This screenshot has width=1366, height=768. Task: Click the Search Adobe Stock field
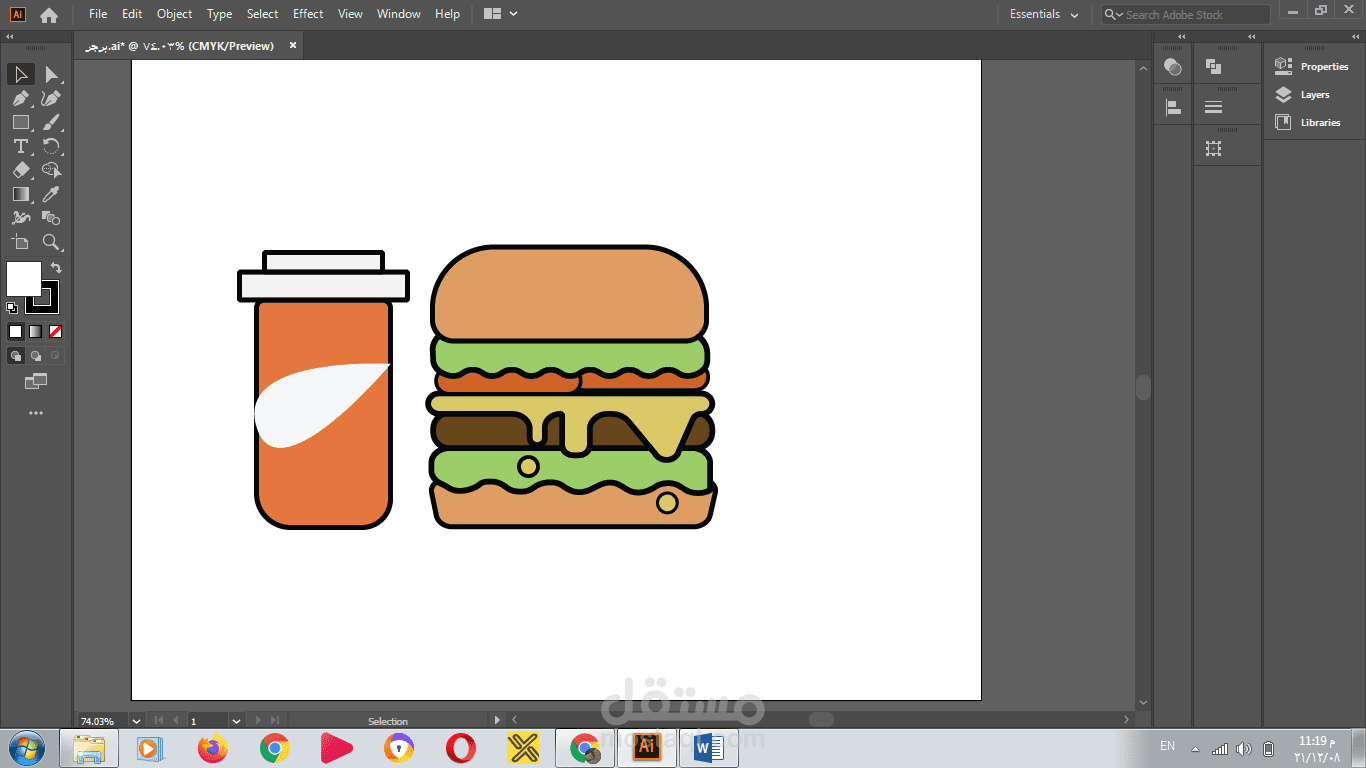coord(1186,14)
